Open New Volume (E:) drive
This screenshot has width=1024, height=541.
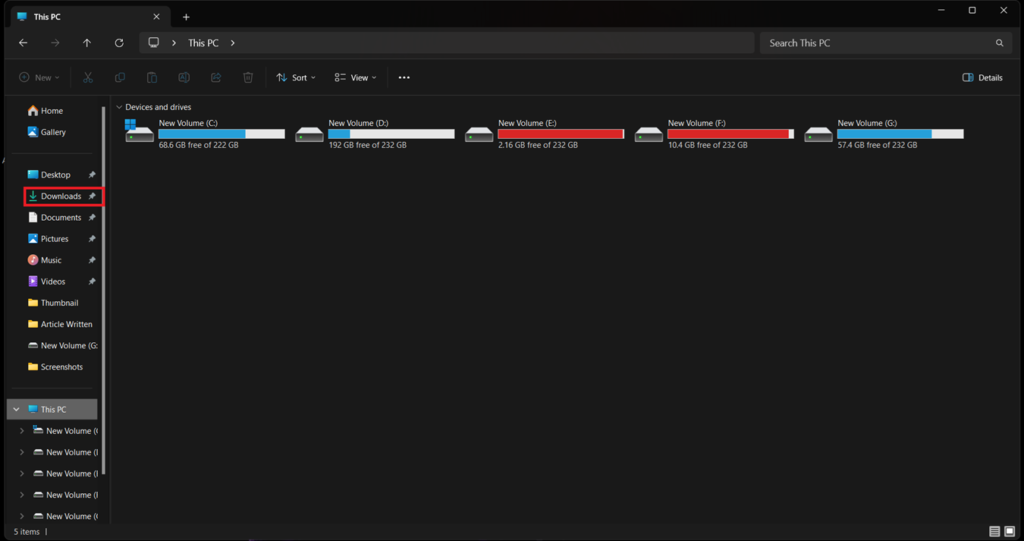coord(544,133)
